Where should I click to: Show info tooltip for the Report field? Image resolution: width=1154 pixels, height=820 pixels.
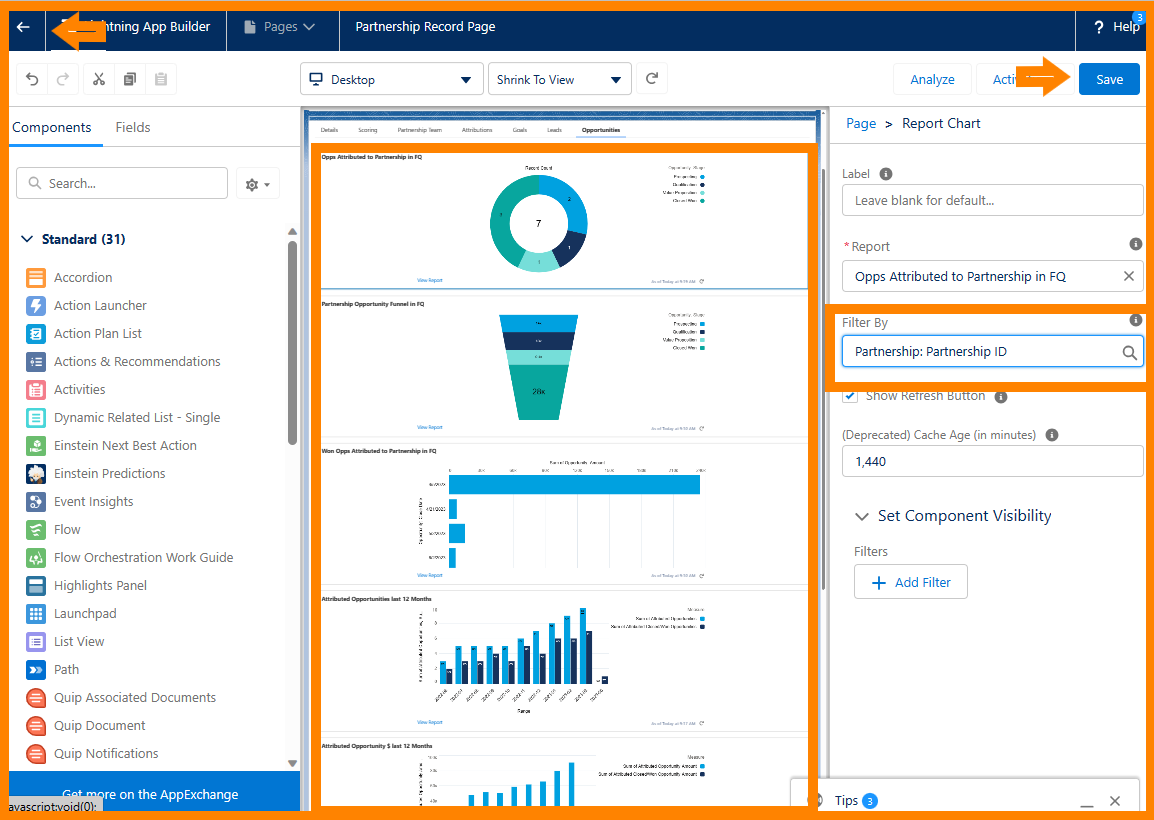coord(1136,244)
